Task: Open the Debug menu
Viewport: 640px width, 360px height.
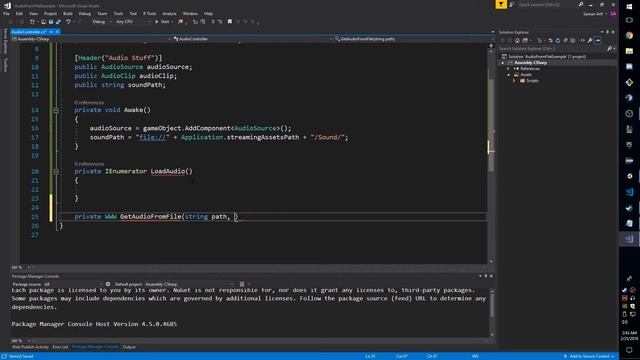Action: pos(84,13)
